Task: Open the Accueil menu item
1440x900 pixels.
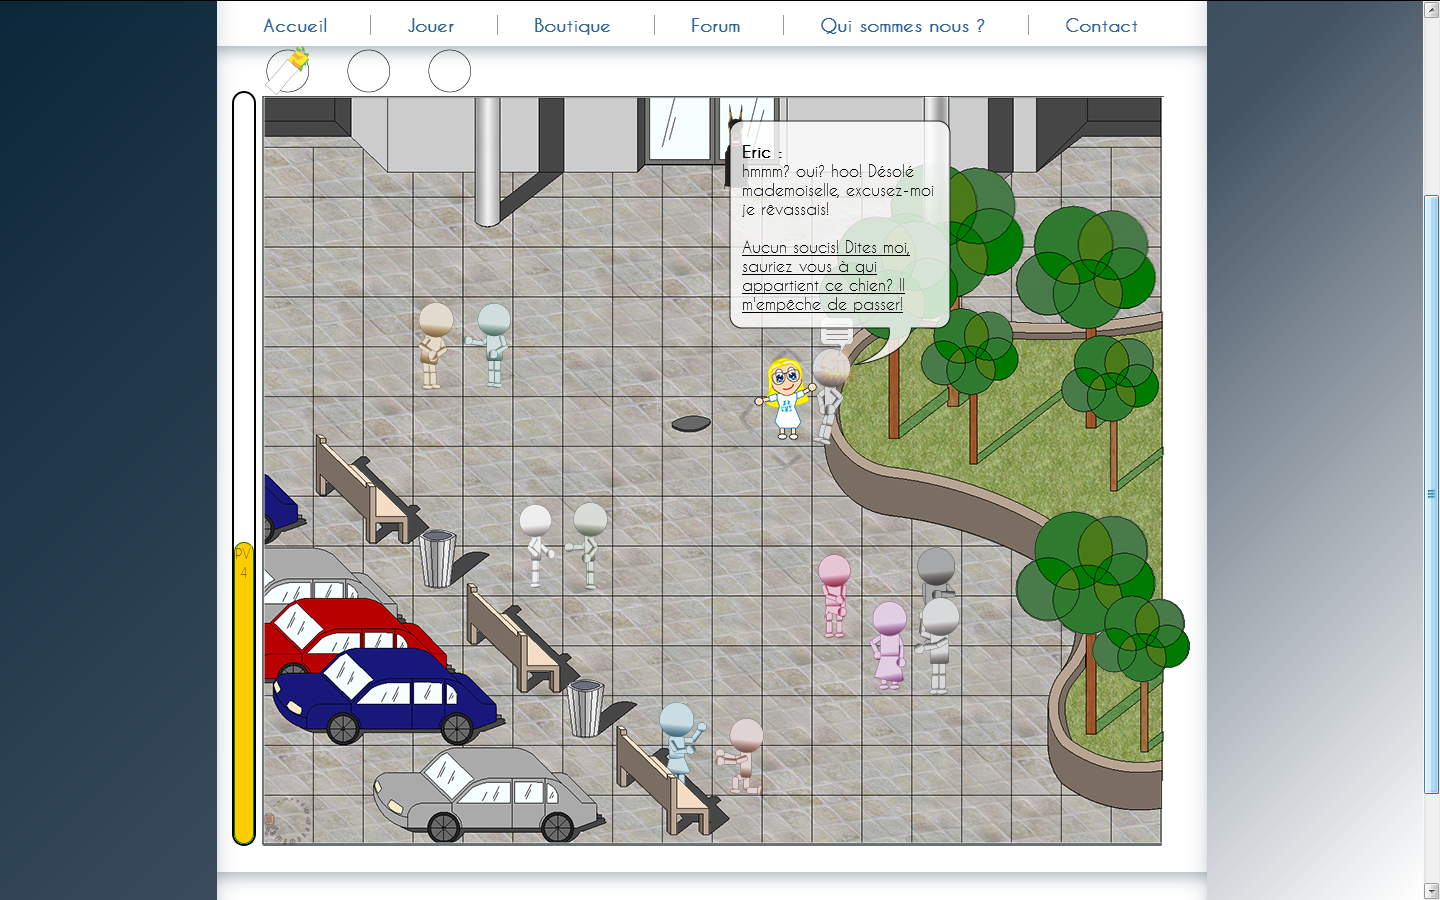Action: click(295, 26)
